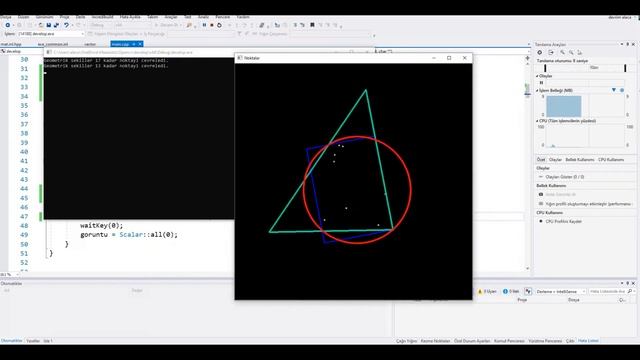Open the Araçlar menu
Viewport: 640px width, 360px height.
[x=171, y=17]
